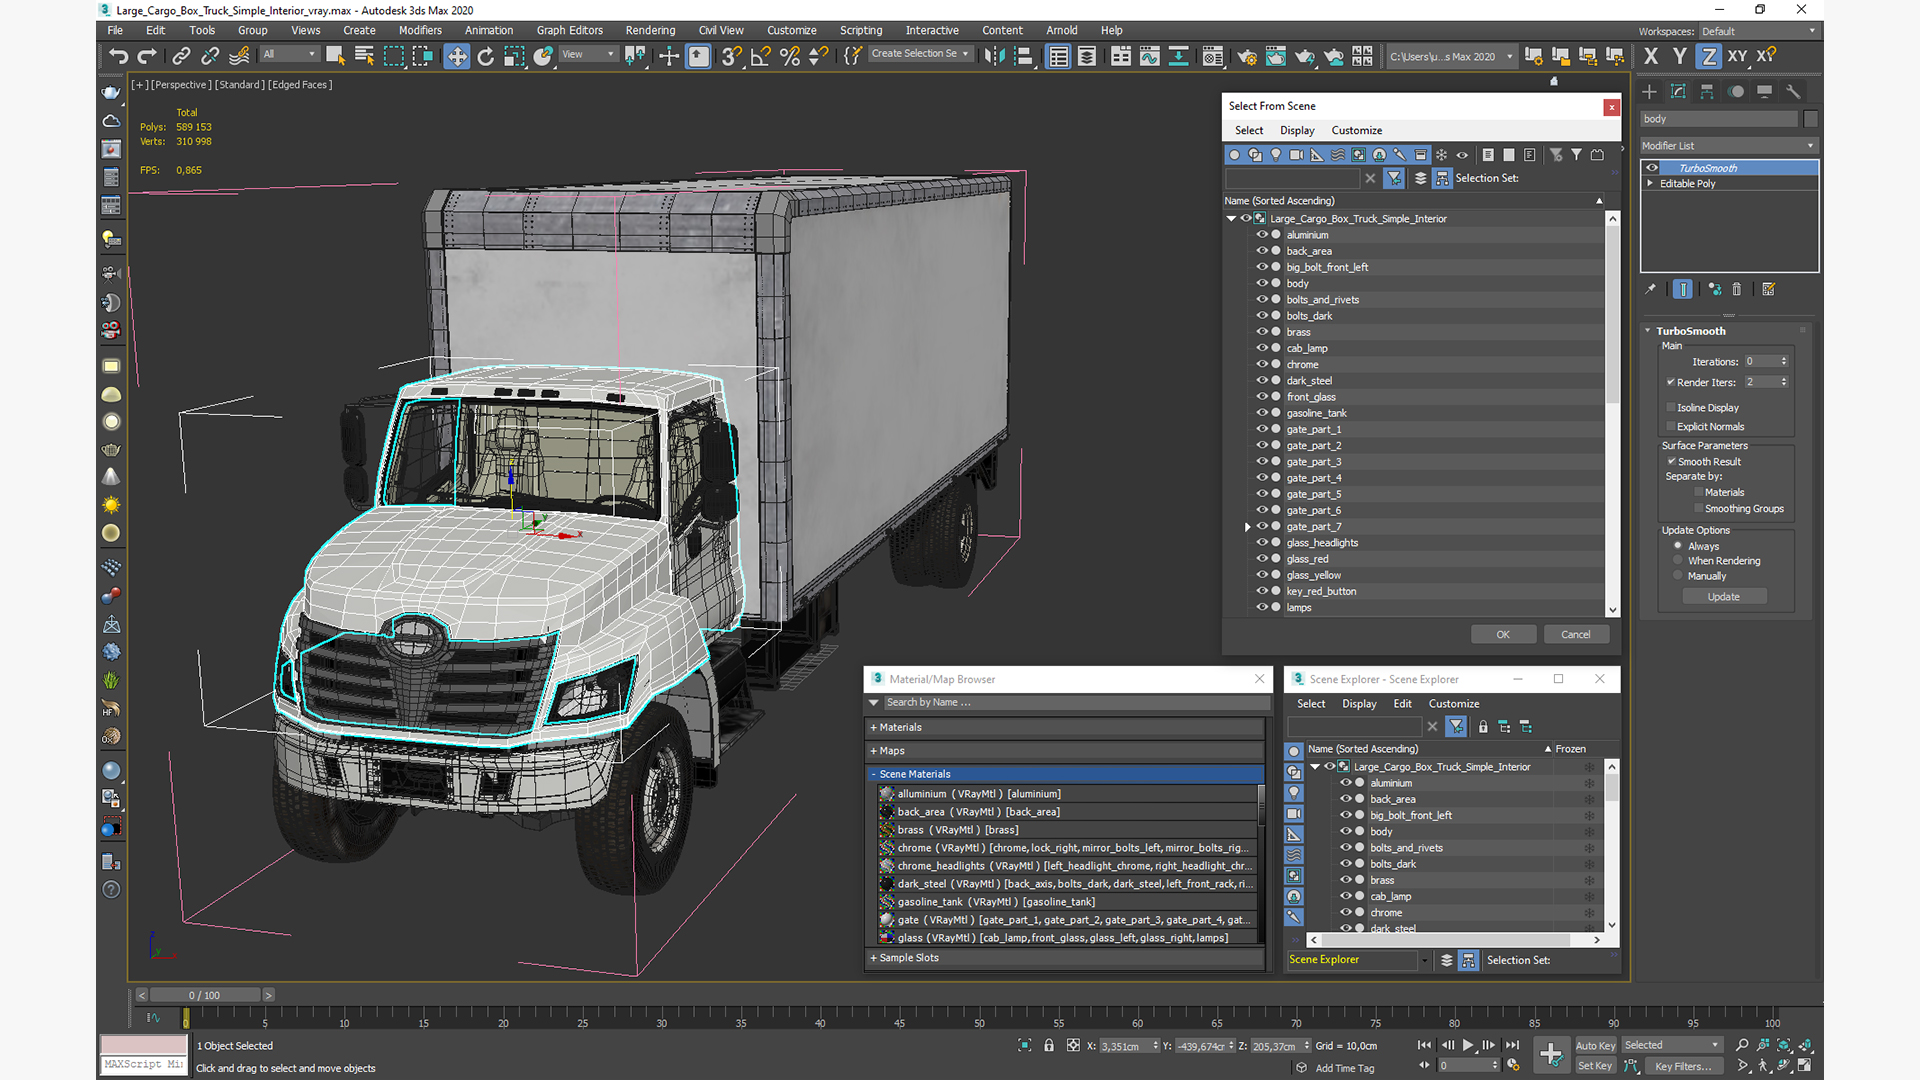Click lock icon in Scene Explorer toolbar
This screenshot has height=1080, width=1920.
(1483, 727)
